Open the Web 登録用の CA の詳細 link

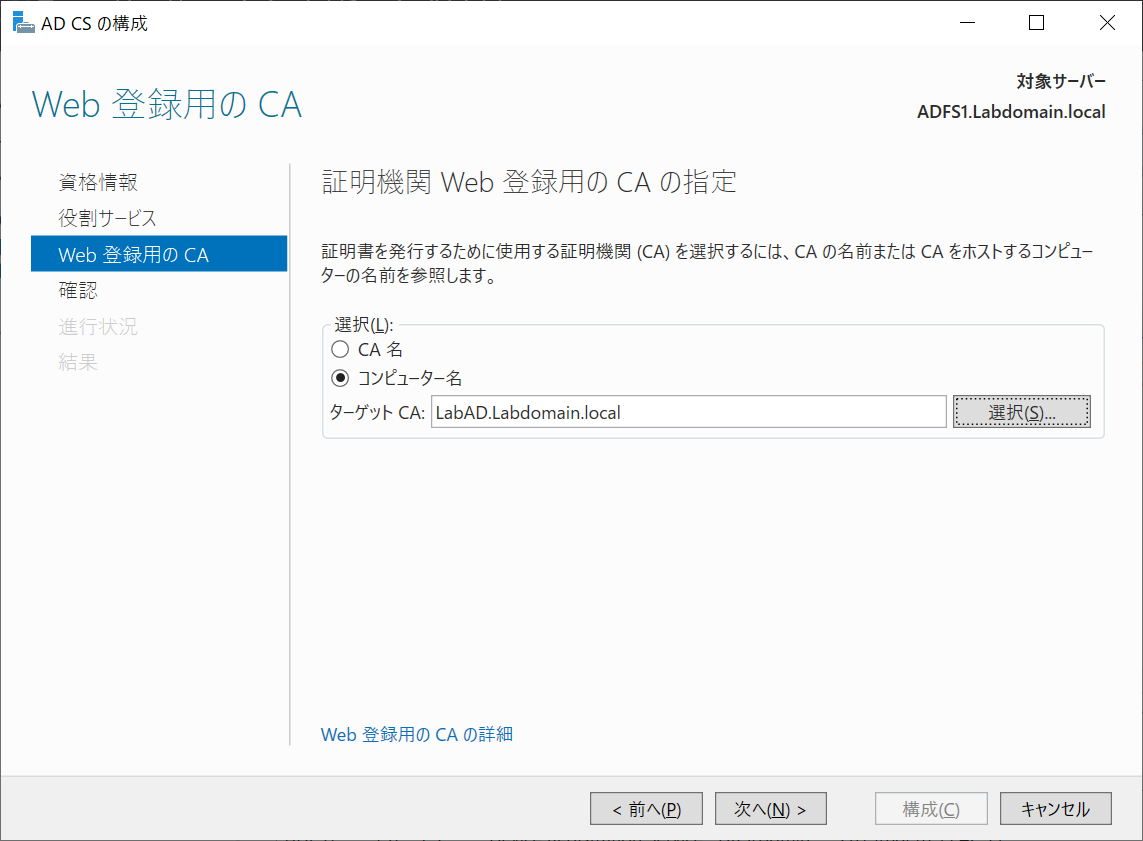(x=416, y=734)
